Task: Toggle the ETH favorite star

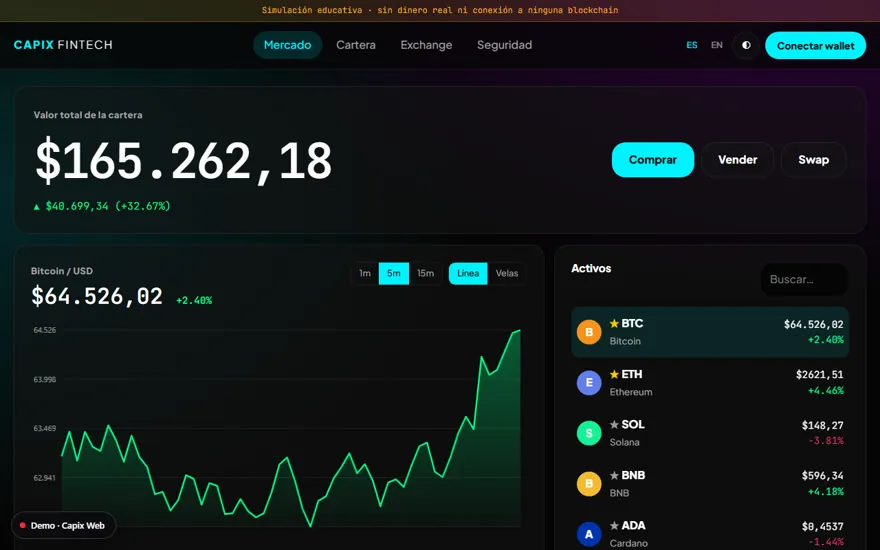Action: (614, 374)
